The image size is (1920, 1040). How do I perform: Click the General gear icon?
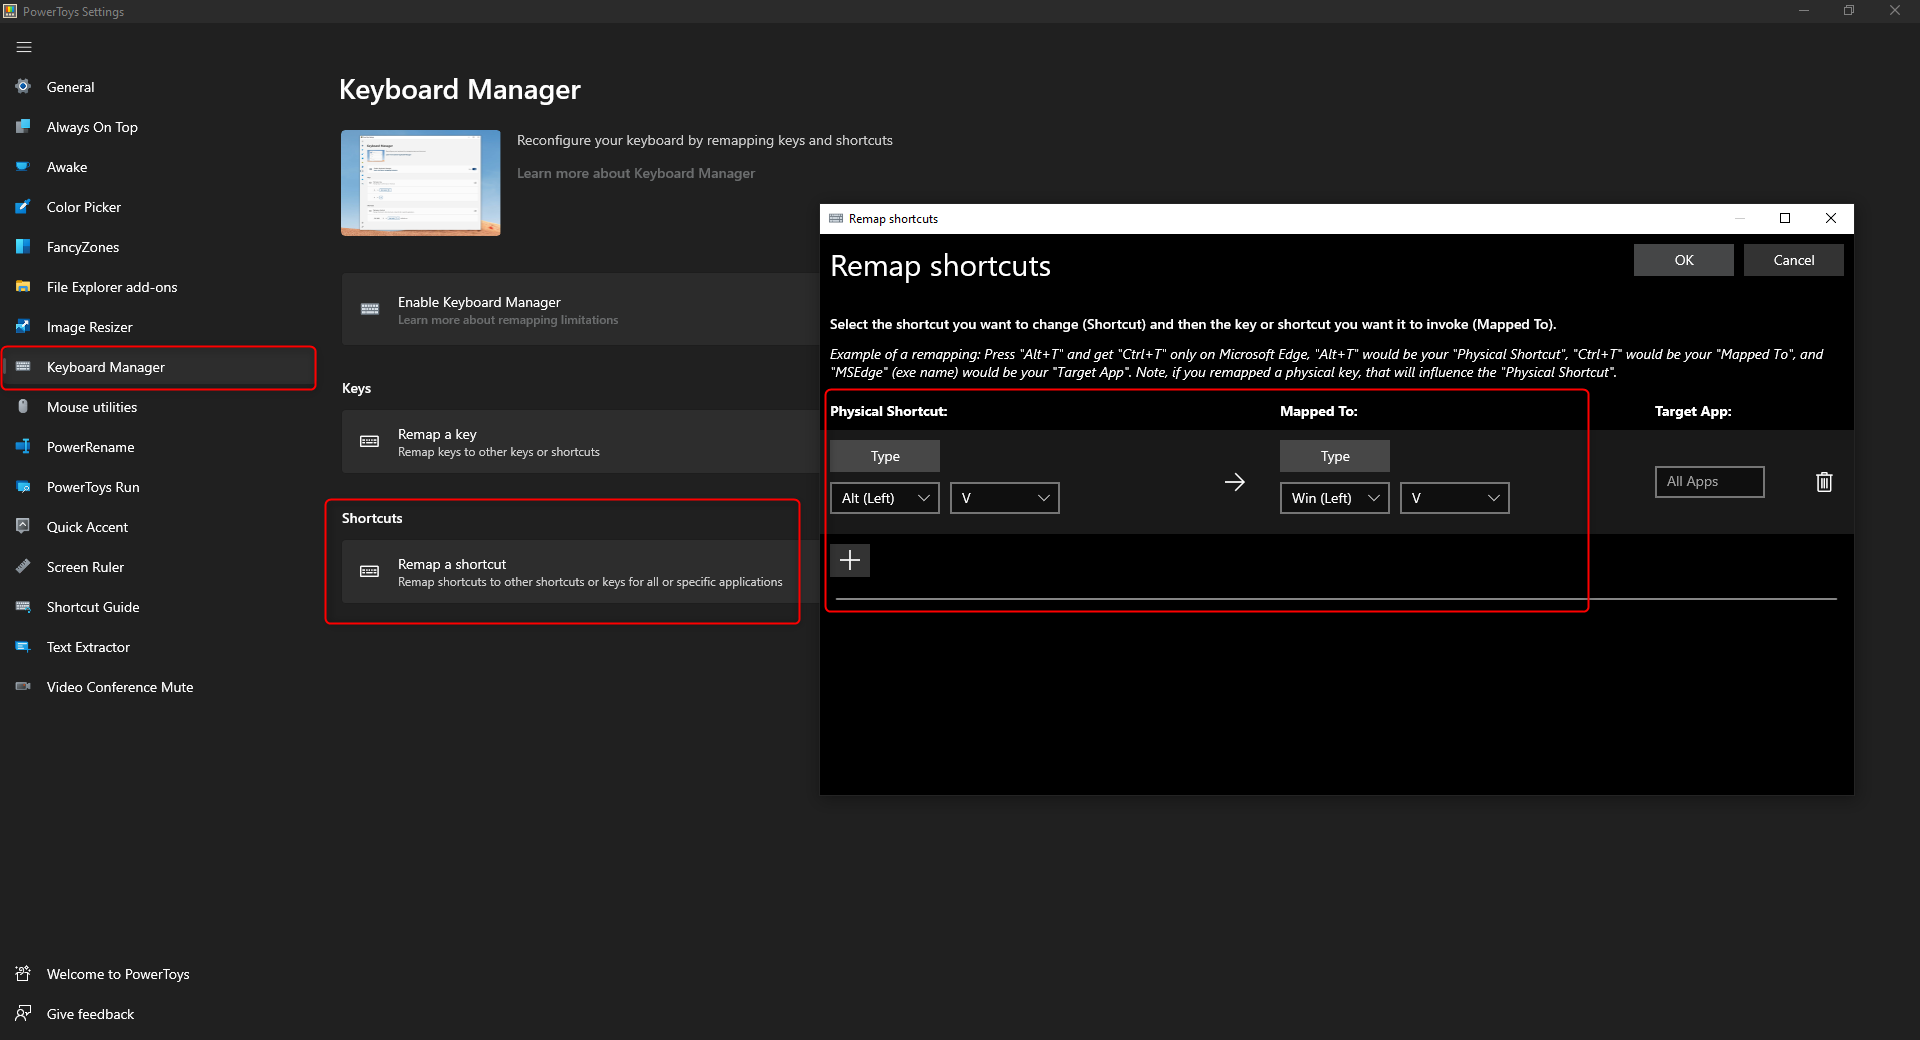click(23, 87)
